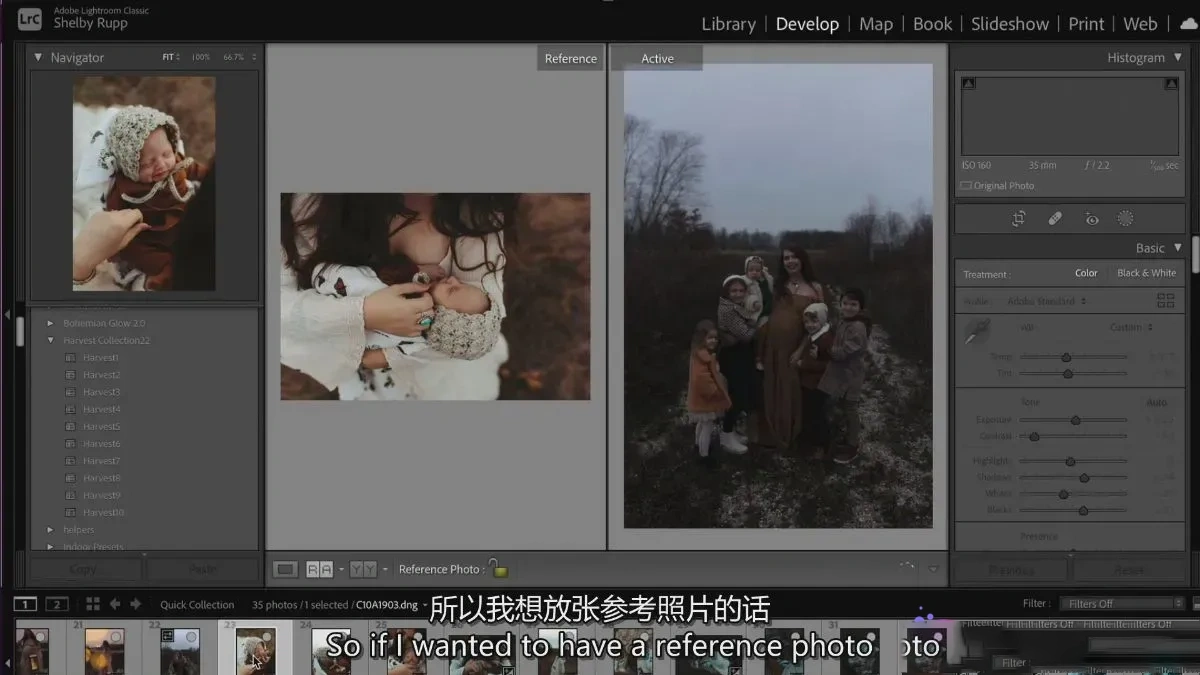The width and height of the screenshot is (1200, 675).
Task: Click the Paste settings button
Action: click(203, 569)
